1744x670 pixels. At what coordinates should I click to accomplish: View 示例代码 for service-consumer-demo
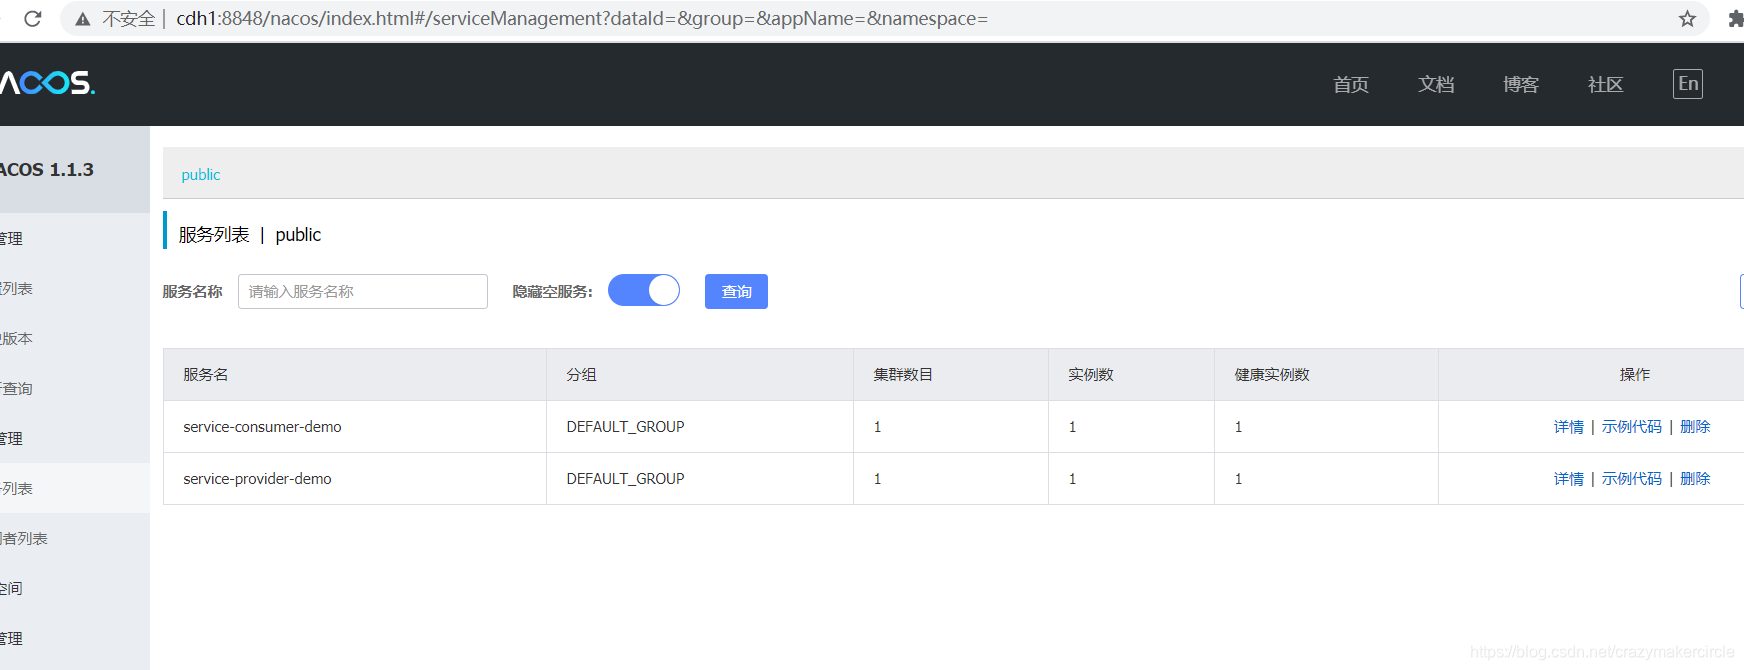1631,427
